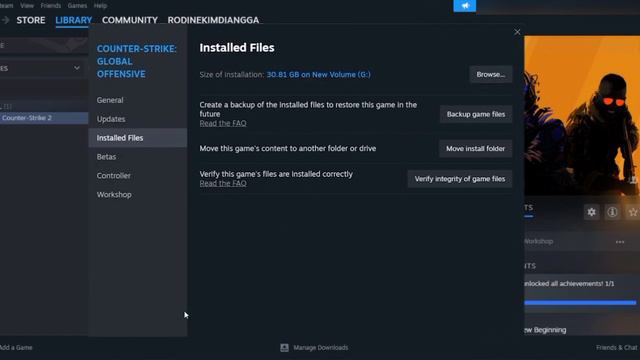Open the game settings gear icon

[x=591, y=212]
